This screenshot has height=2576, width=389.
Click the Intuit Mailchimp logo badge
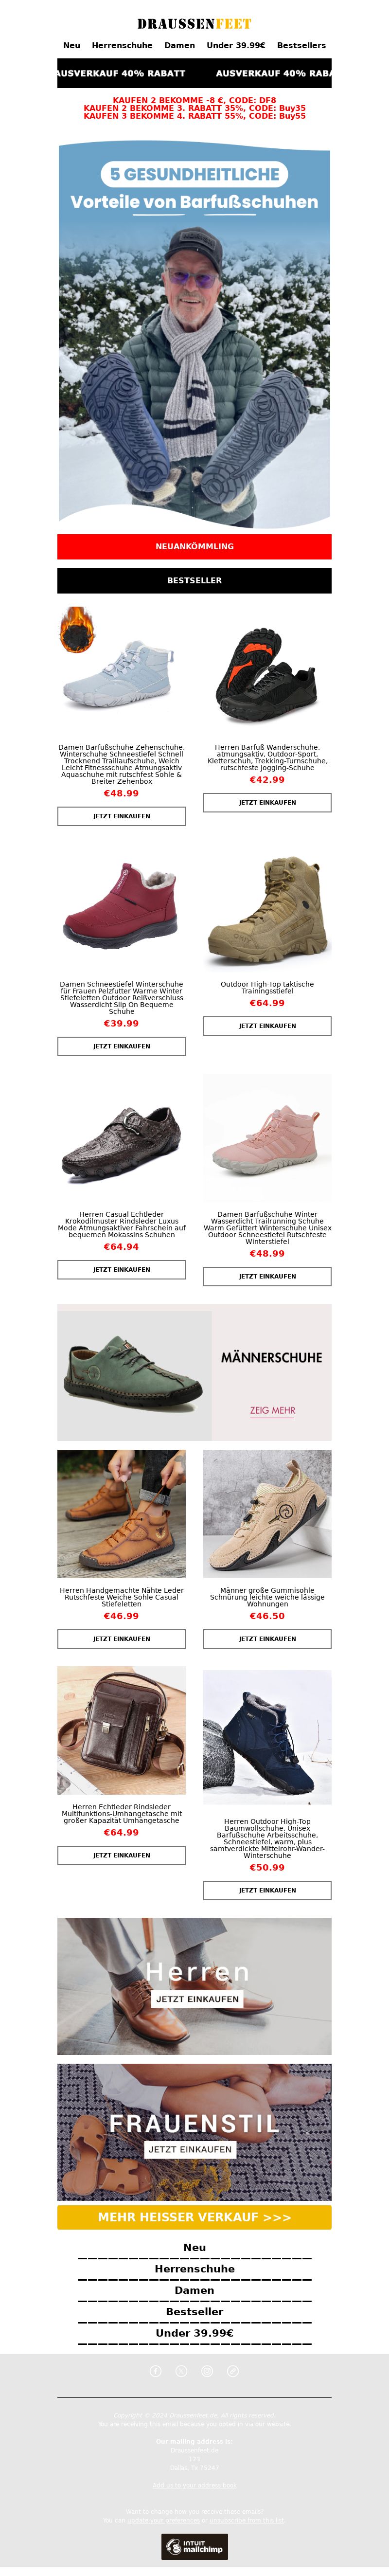click(x=194, y=2546)
